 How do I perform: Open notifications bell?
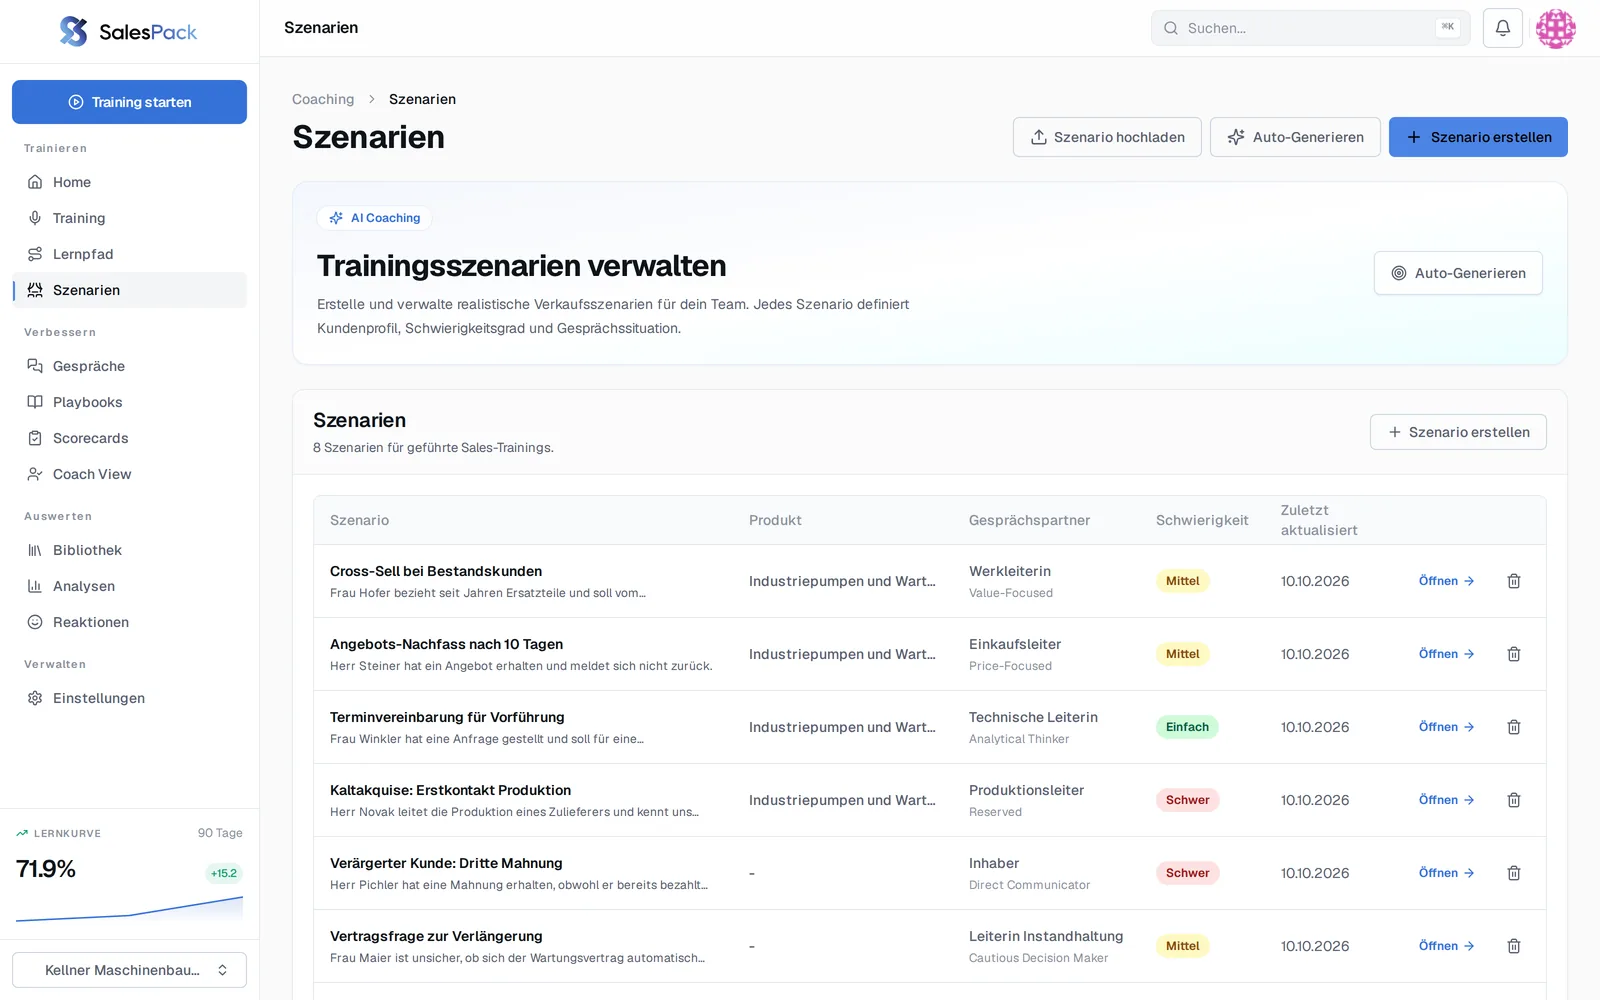pyautogui.click(x=1503, y=28)
